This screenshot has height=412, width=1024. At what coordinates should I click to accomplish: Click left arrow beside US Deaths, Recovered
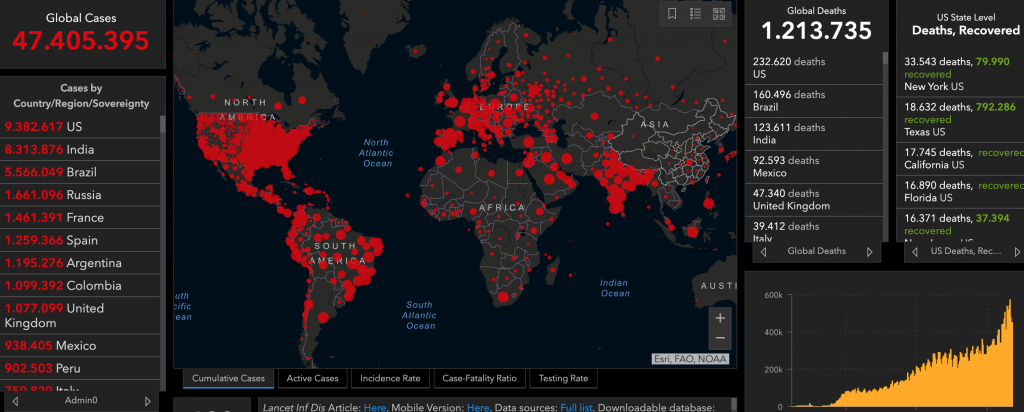click(x=916, y=251)
